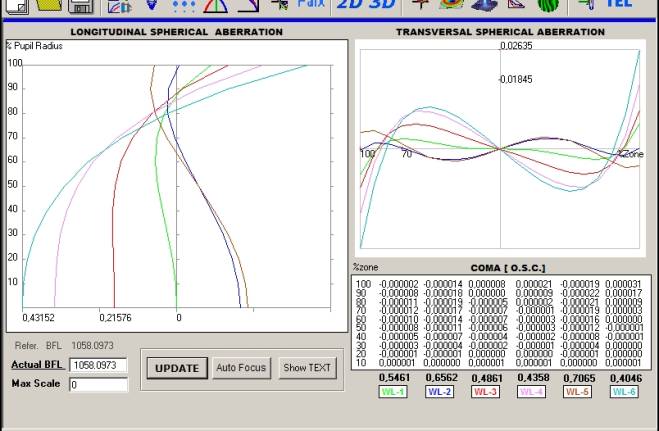This screenshot has width=659, height=431.
Task: Click the Actual BFL input field
Action: tap(98, 365)
